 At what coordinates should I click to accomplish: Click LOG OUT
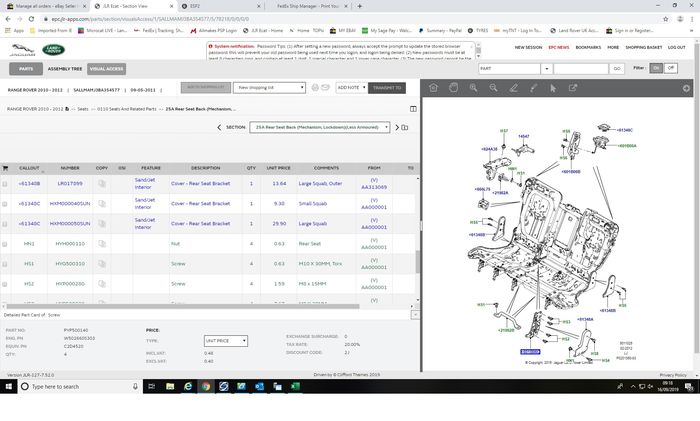(x=676, y=47)
